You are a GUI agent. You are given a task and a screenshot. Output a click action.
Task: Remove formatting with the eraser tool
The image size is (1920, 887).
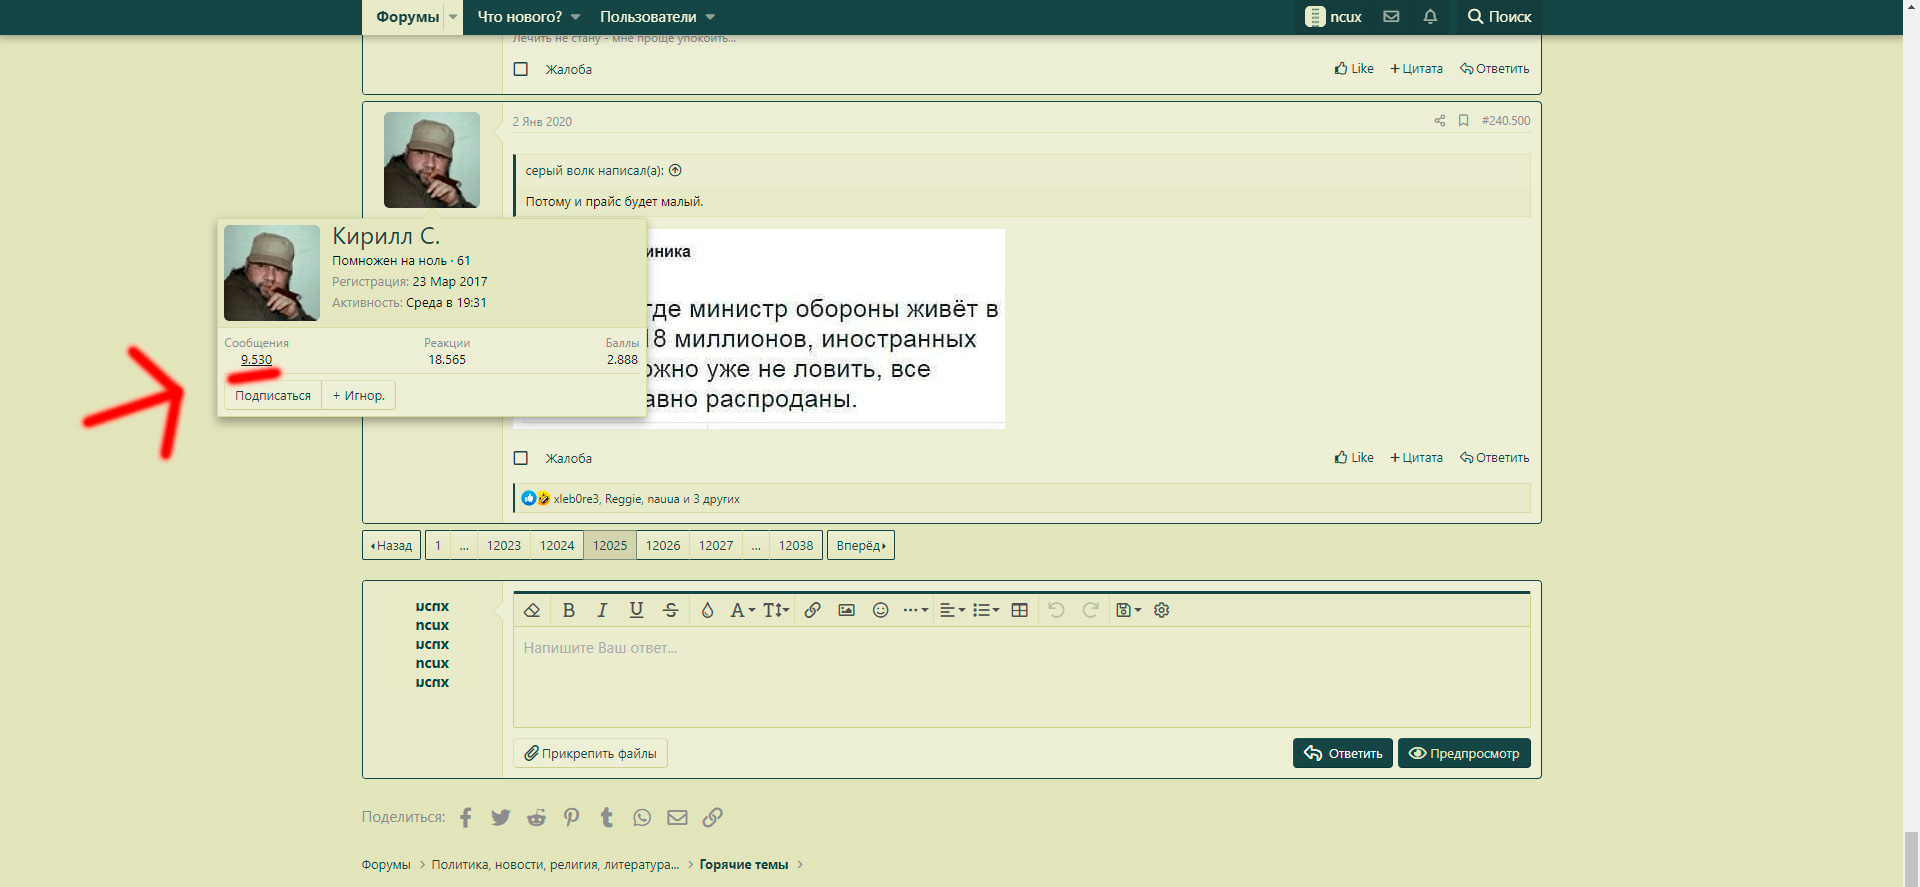coord(532,610)
